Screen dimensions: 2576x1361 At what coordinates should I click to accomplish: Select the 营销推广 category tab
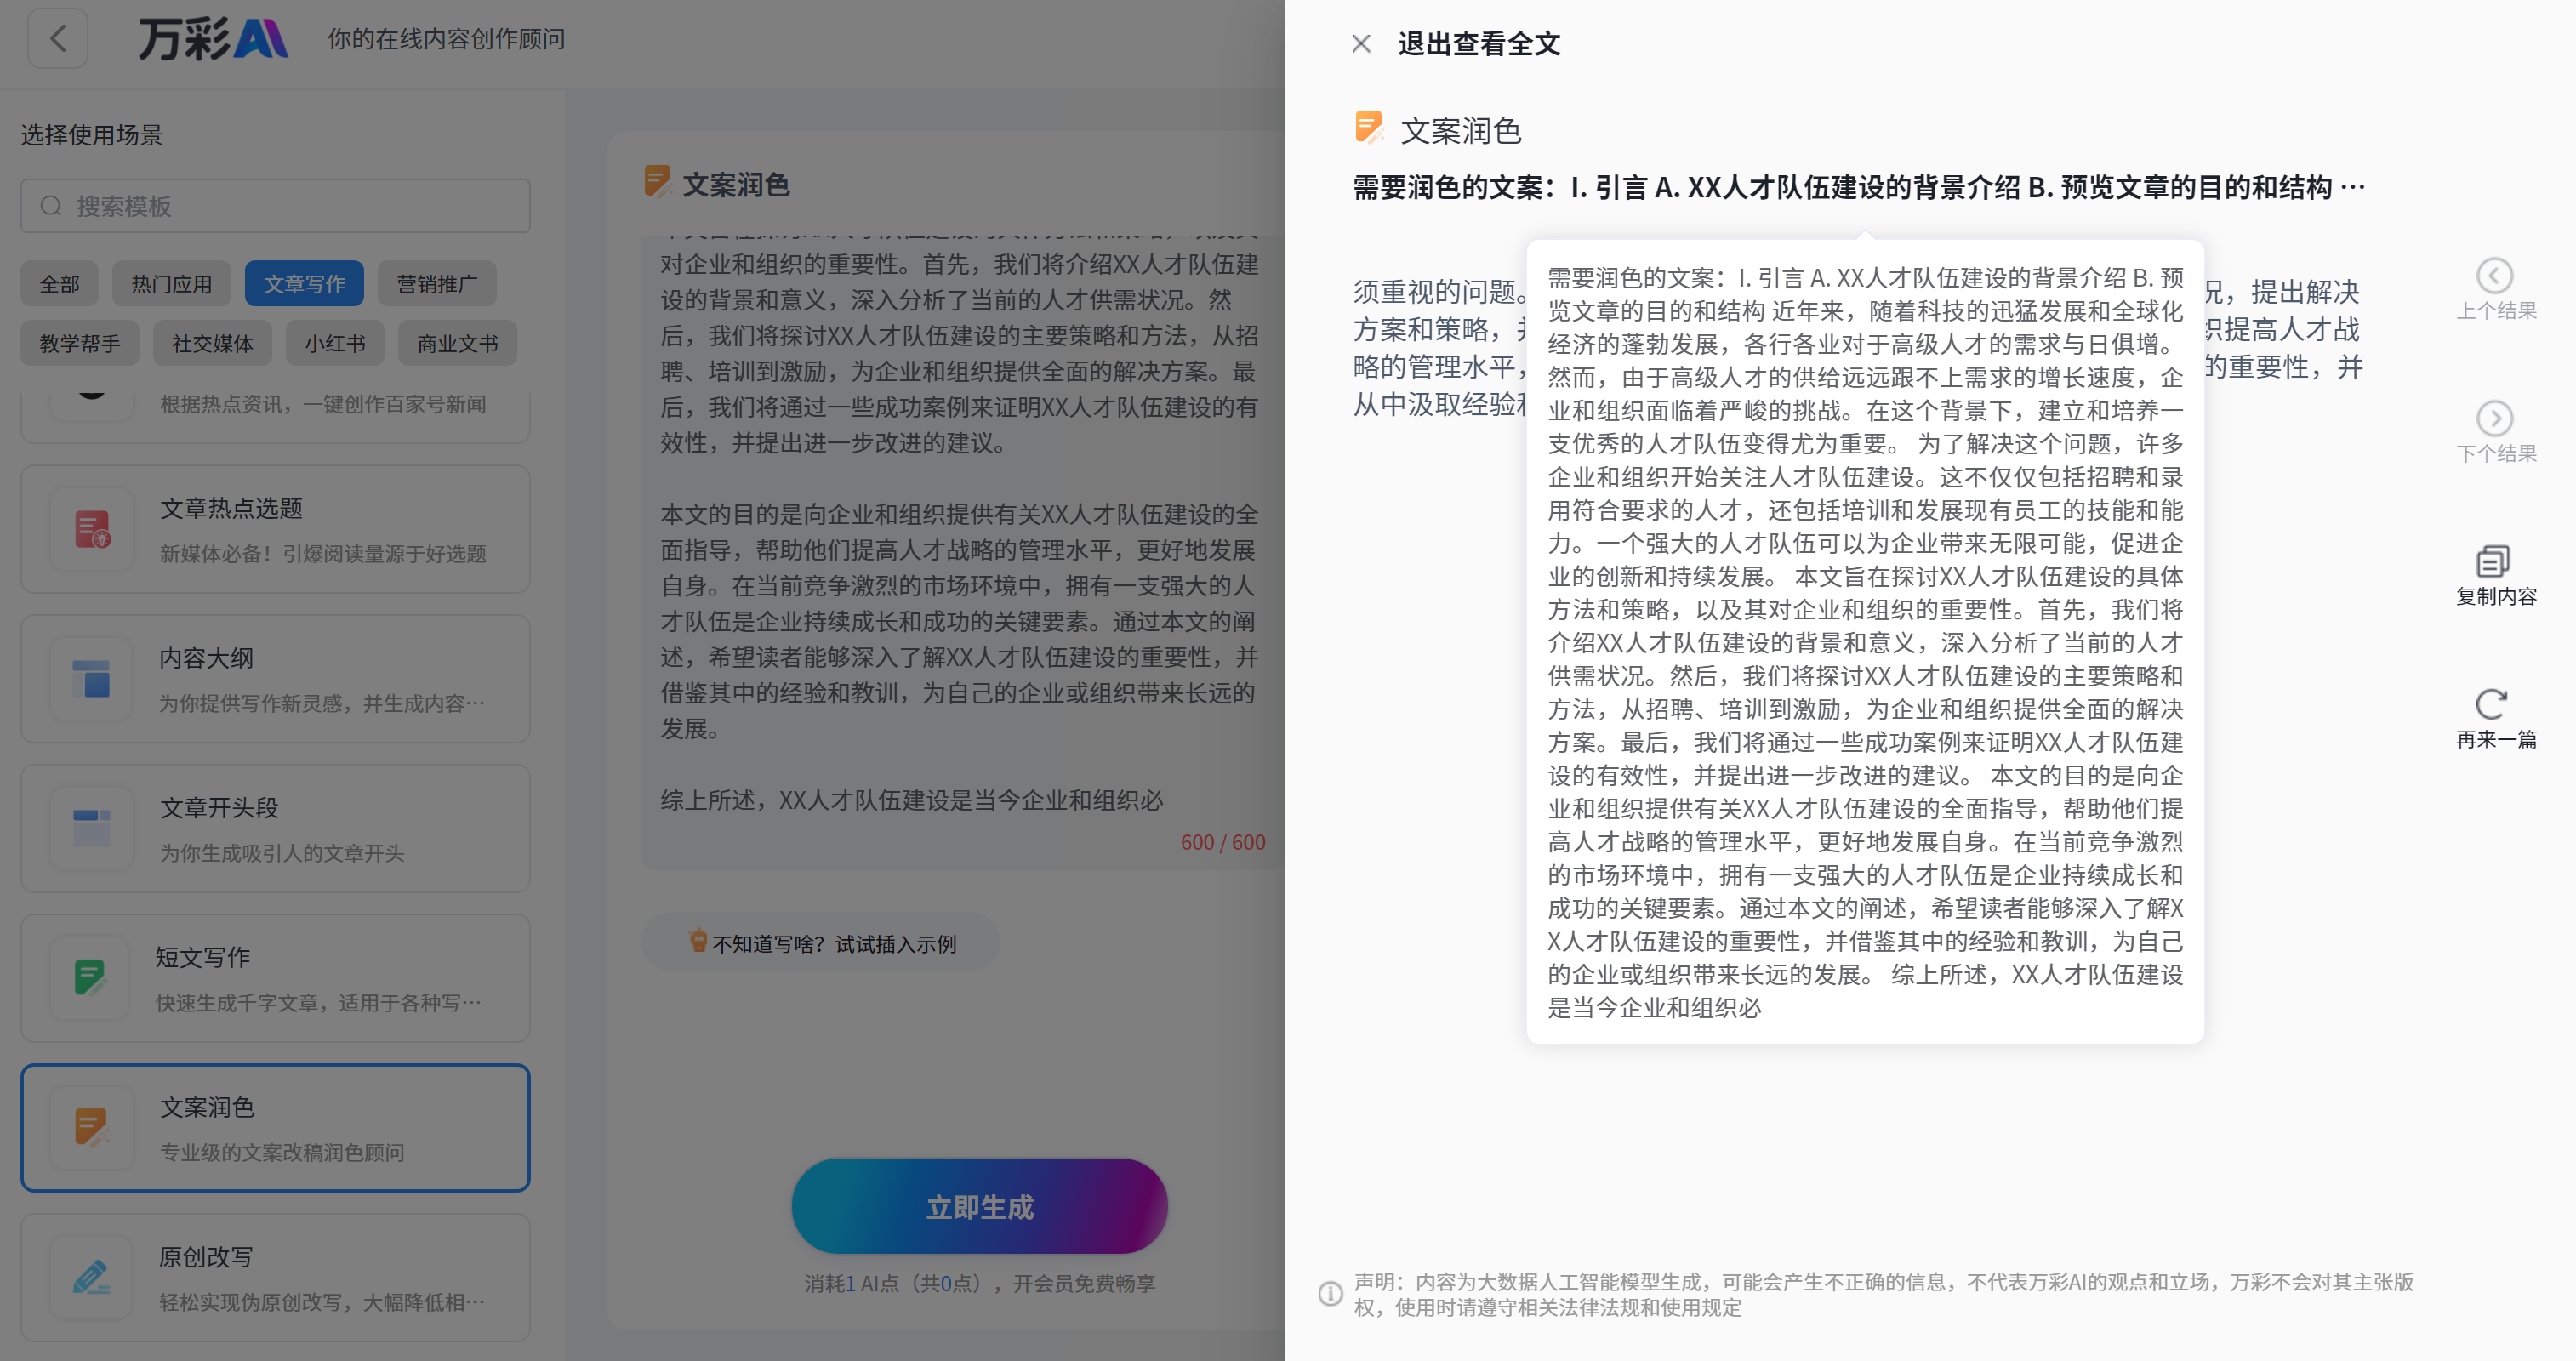437,284
